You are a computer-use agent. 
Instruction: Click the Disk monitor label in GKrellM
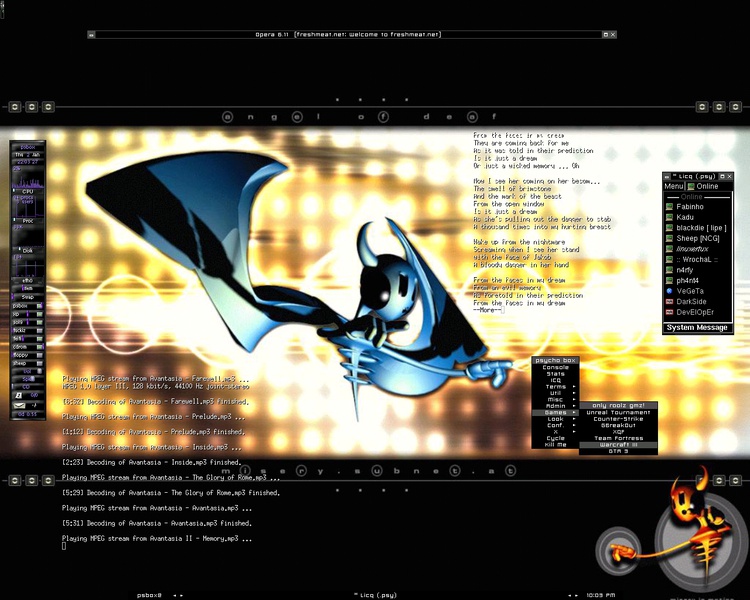27,251
